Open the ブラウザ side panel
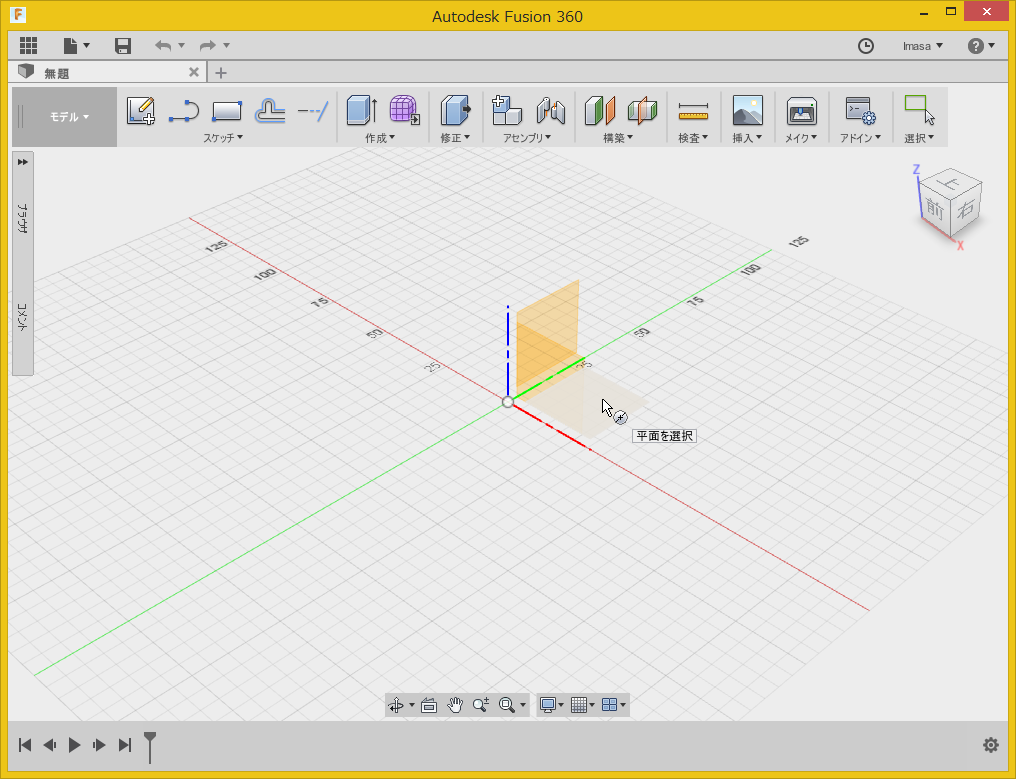 (x=23, y=218)
